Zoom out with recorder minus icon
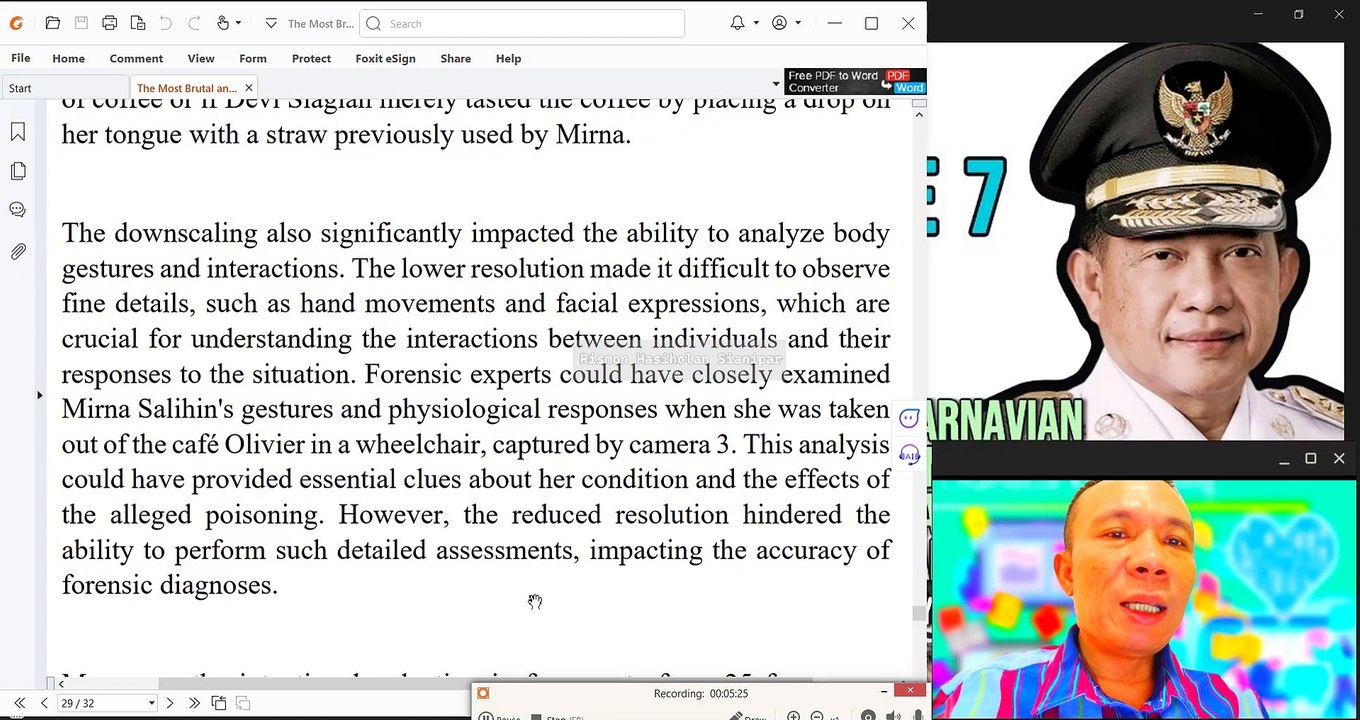The width and height of the screenshot is (1360, 720). (816, 716)
